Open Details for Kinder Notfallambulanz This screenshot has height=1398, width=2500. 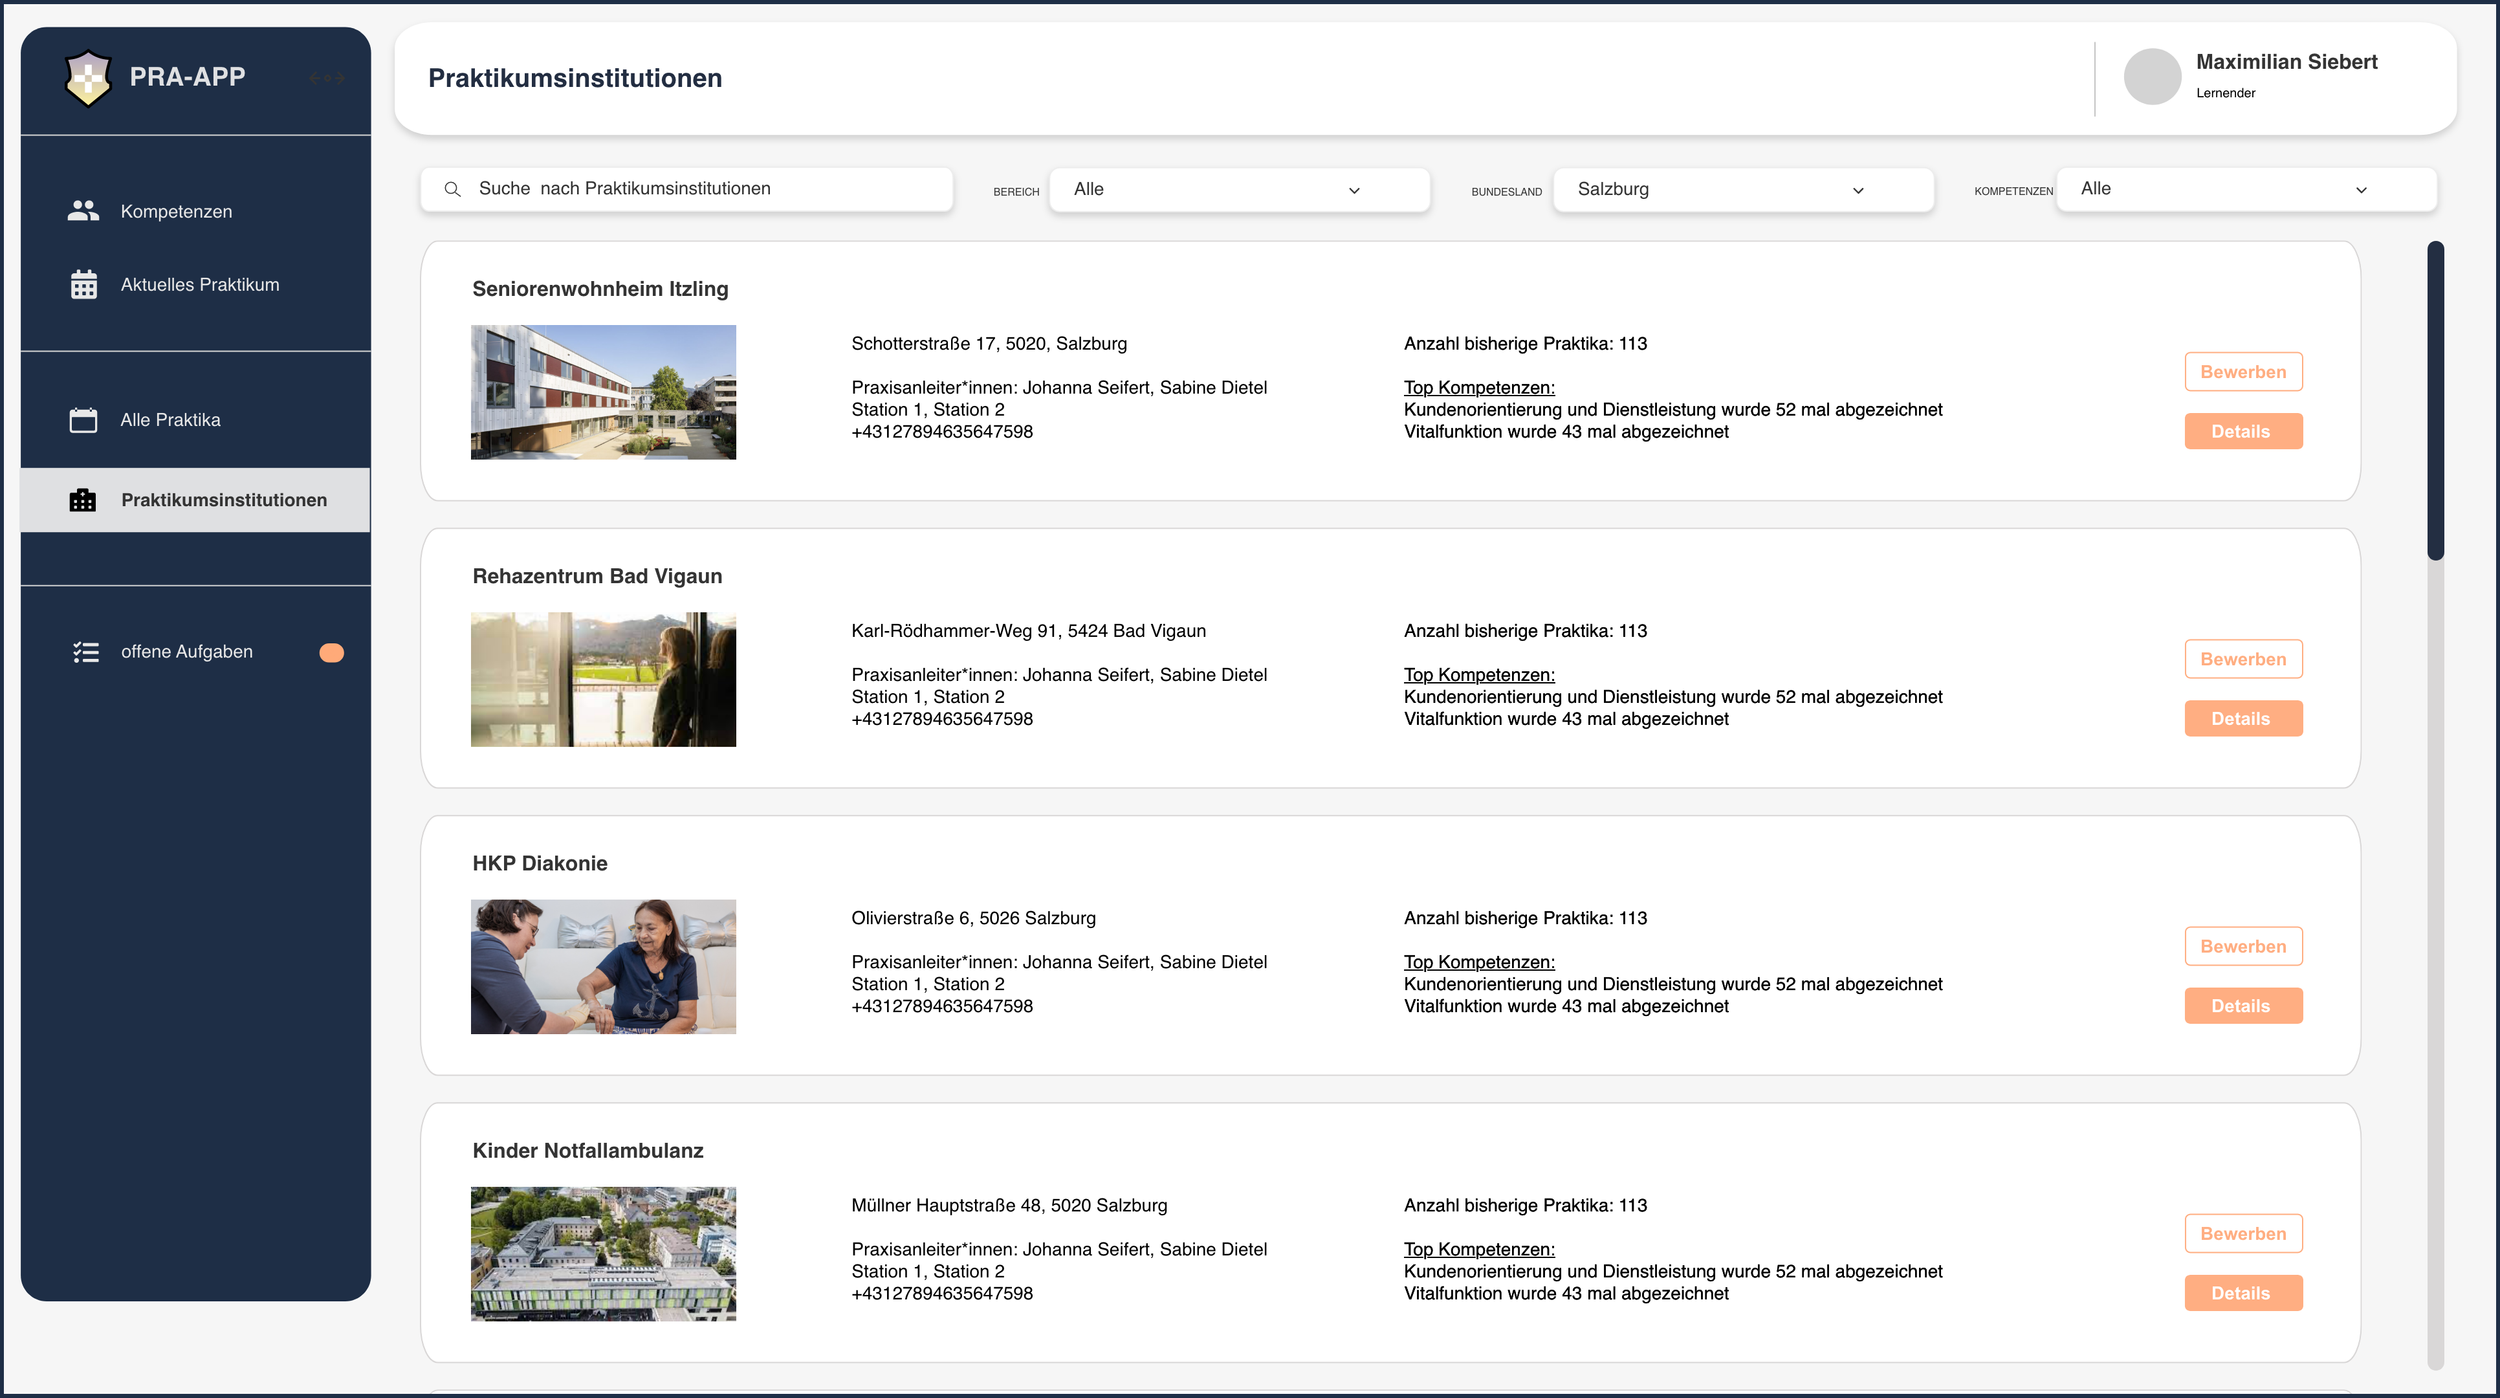point(2243,1292)
